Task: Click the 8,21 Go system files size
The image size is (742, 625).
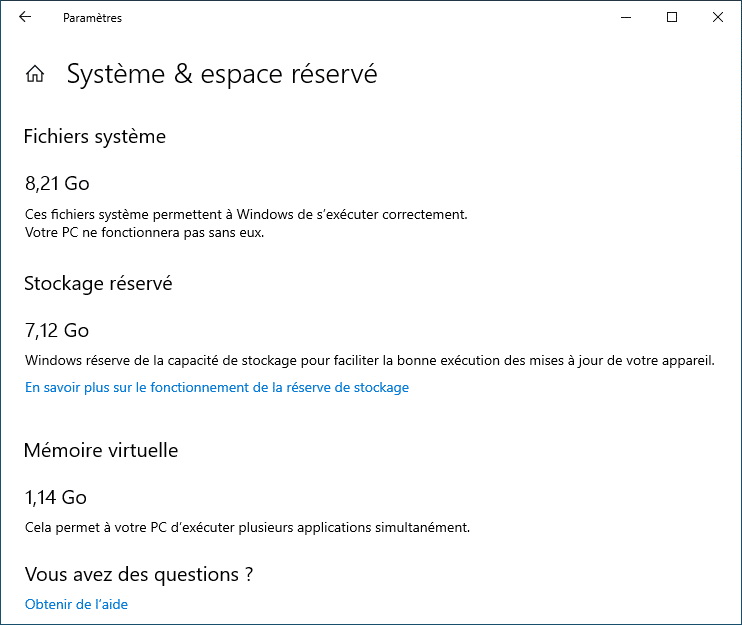Action: [x=57, y=183]
